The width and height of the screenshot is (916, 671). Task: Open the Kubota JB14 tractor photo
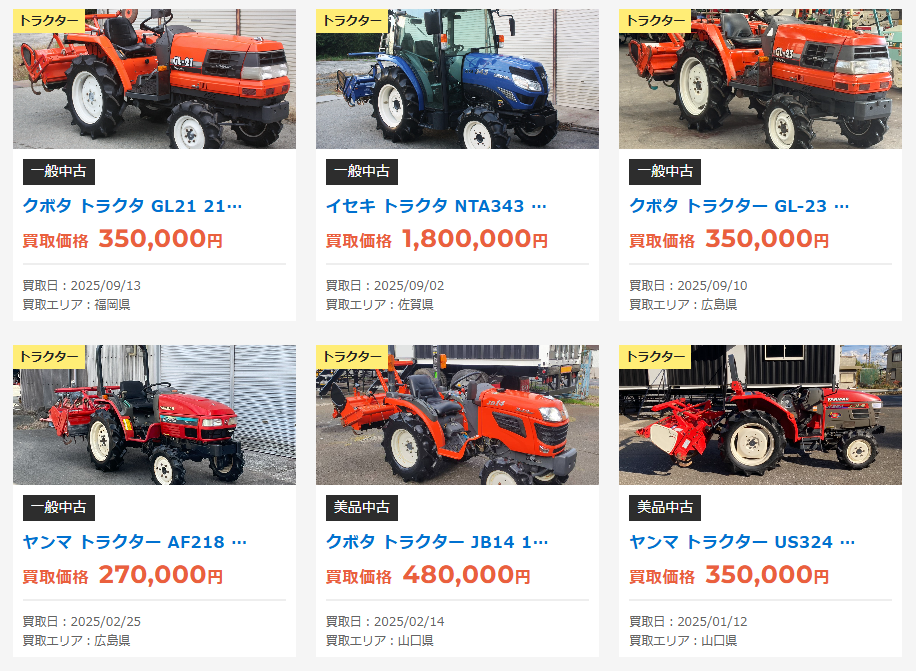coord(457,415)
